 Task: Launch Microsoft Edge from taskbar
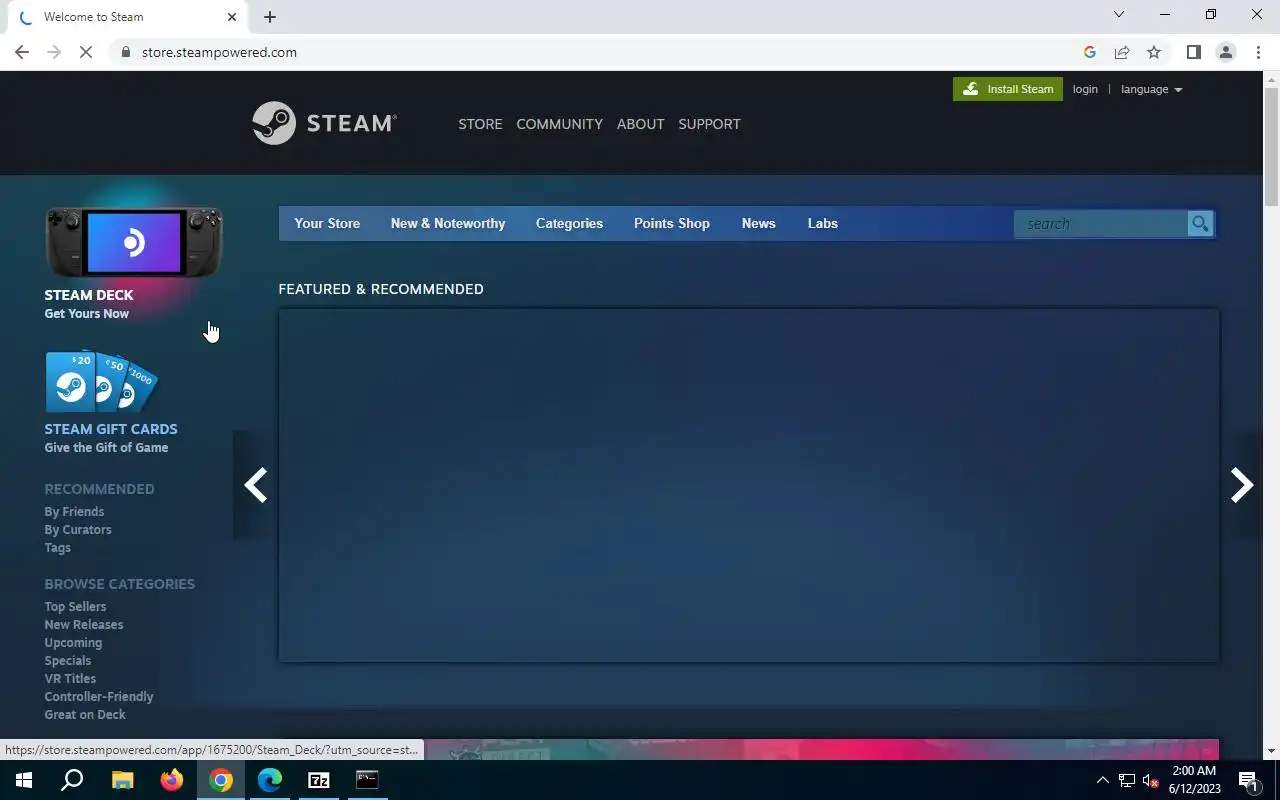click(x=270, y=780)
